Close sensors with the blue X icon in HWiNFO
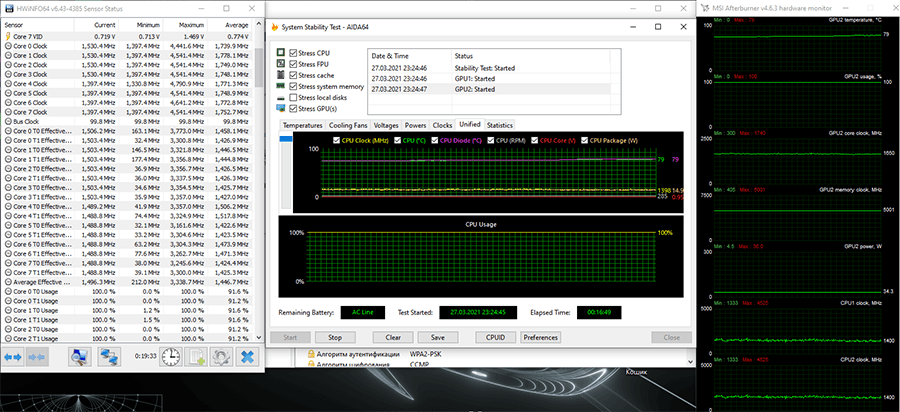The image size is (900, 412). tap(247, 356)
